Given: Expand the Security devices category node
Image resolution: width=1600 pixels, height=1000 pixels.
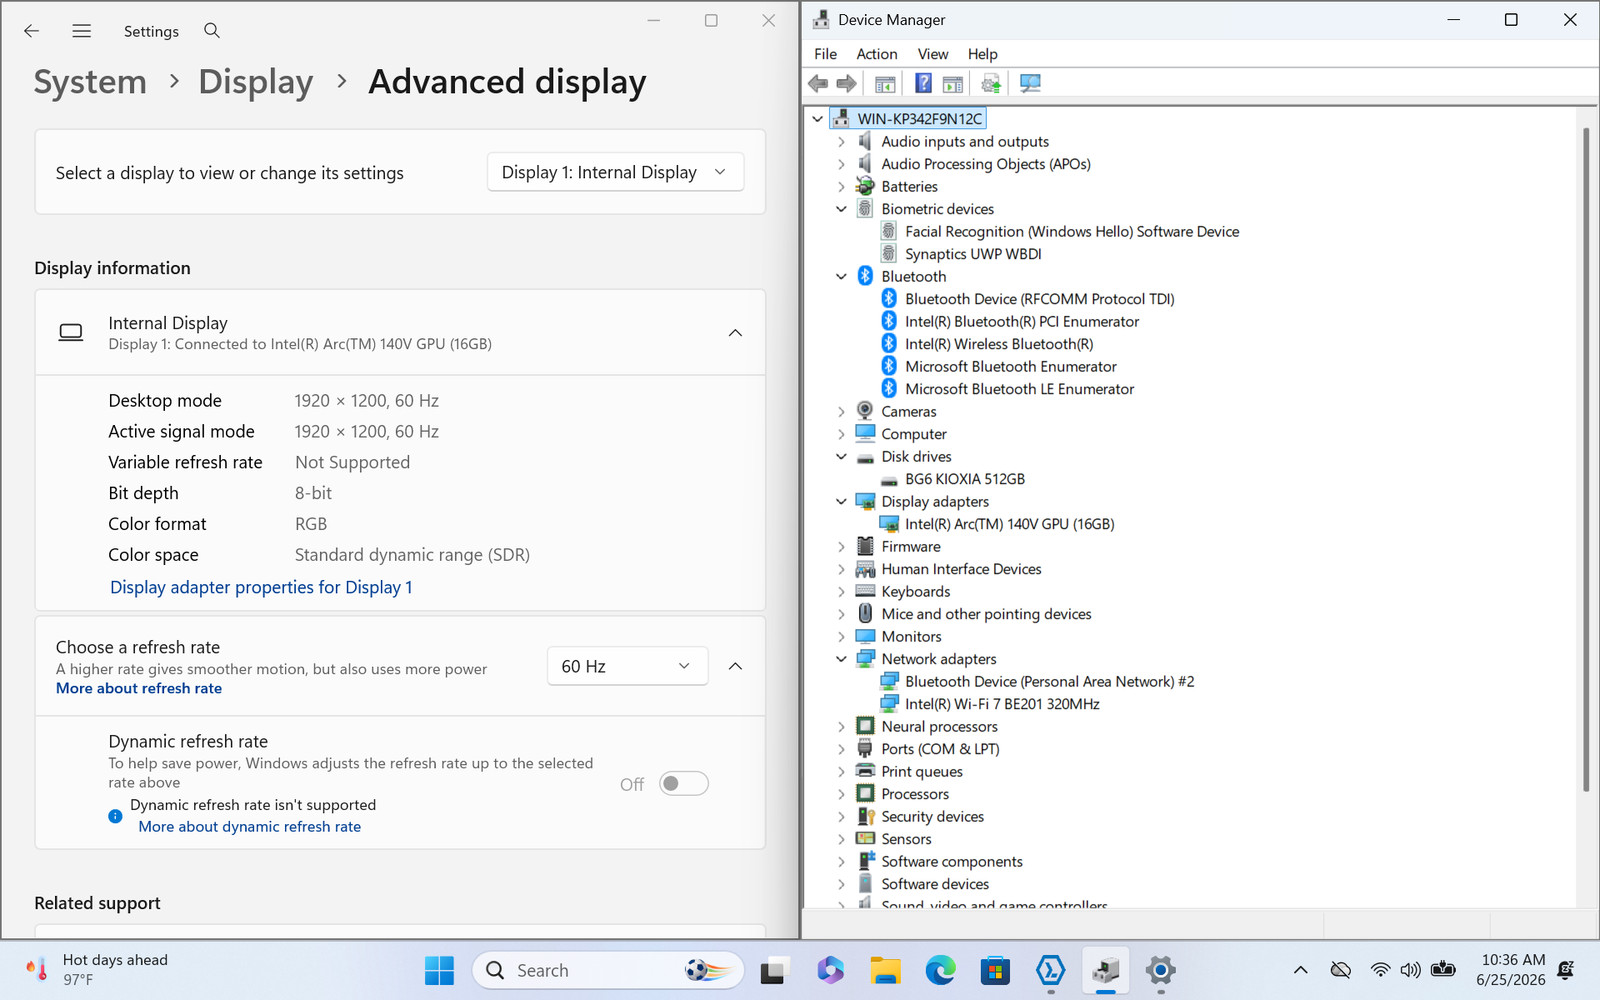Looking at the screenshot, I should [841, 817].
